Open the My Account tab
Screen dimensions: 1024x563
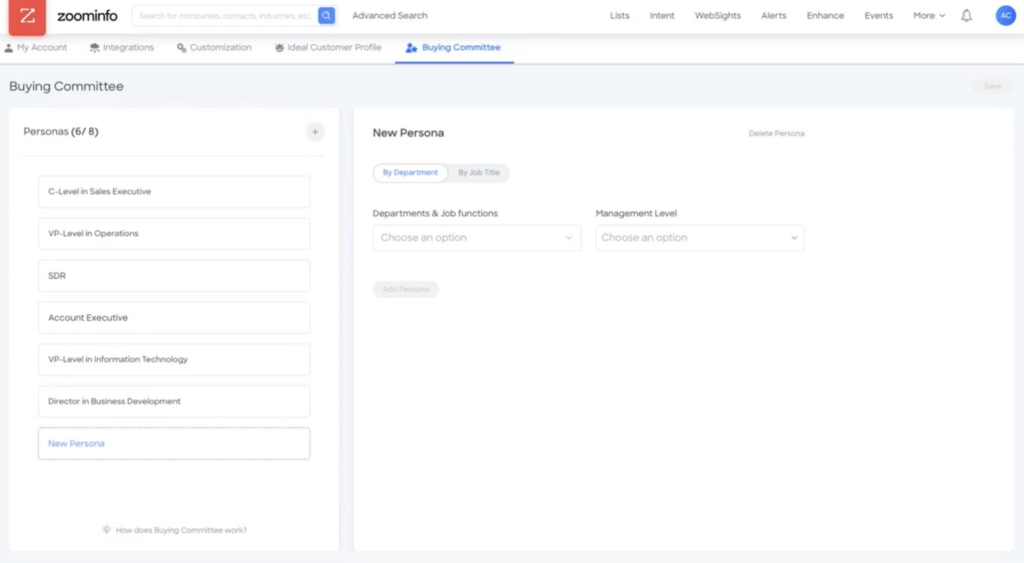pos(35,48)
